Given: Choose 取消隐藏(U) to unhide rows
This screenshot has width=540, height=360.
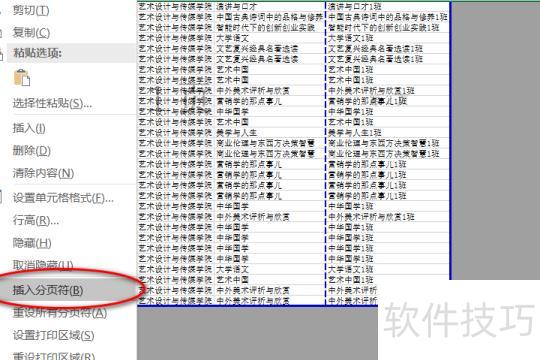Looking at the screenshot, I should click(x=43, y=265).
